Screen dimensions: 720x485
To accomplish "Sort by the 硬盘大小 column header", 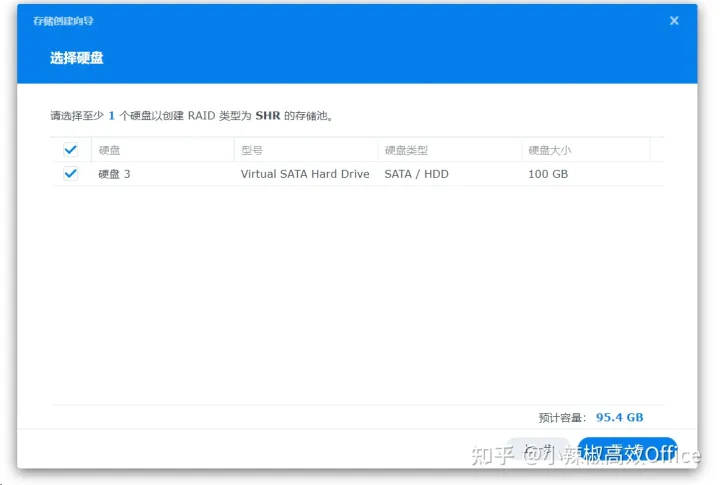I will click(585, 150).
